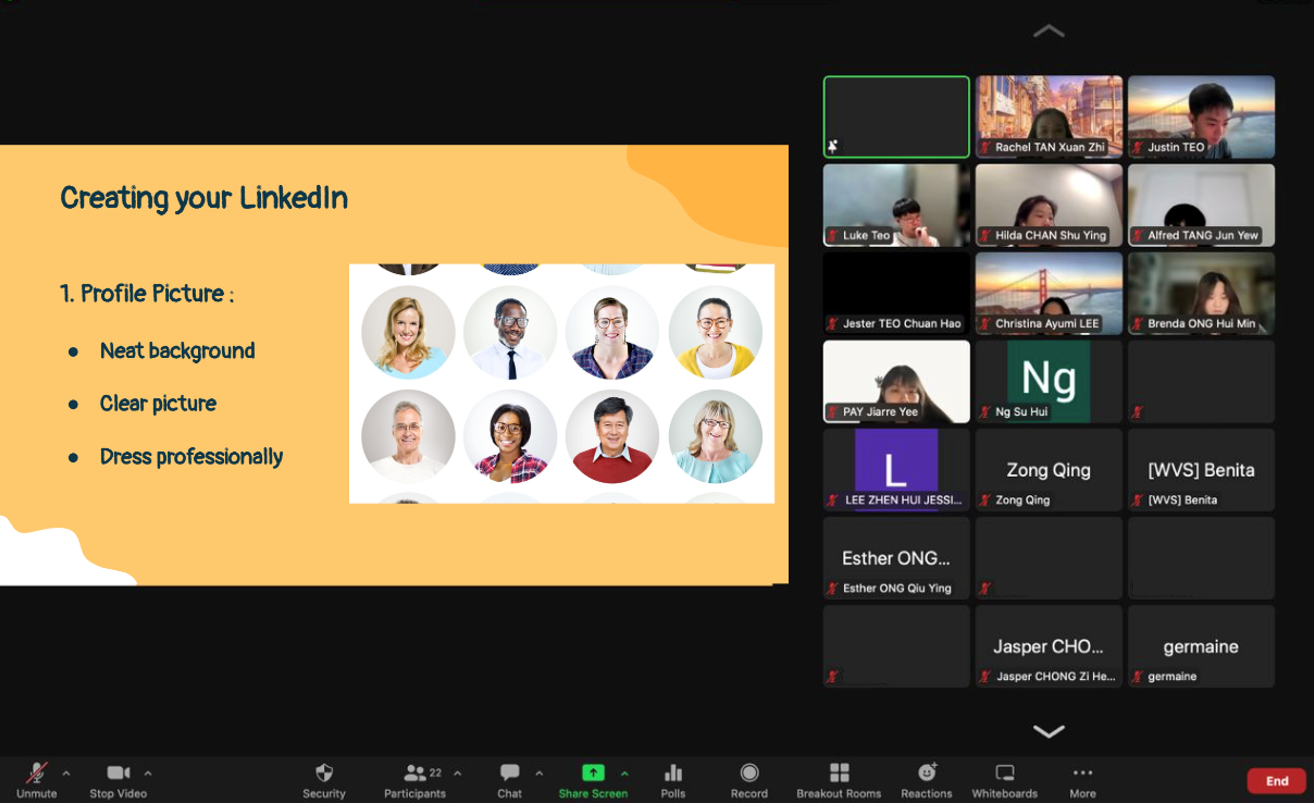Show previous gallery page up chevron

coord(1048,31)
